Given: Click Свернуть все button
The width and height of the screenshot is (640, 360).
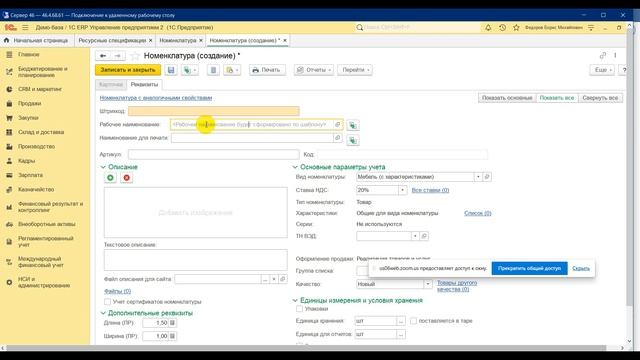Looking at the screenshot, I should pyautogui.click(x=600, y=98).
